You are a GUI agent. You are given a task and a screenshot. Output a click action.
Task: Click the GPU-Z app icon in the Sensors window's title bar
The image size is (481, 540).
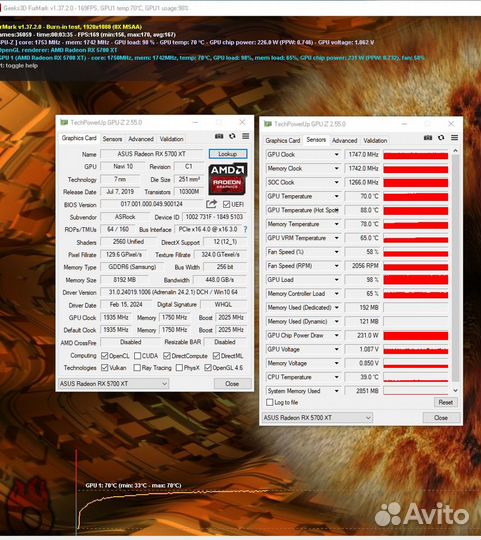pos(268,124)
